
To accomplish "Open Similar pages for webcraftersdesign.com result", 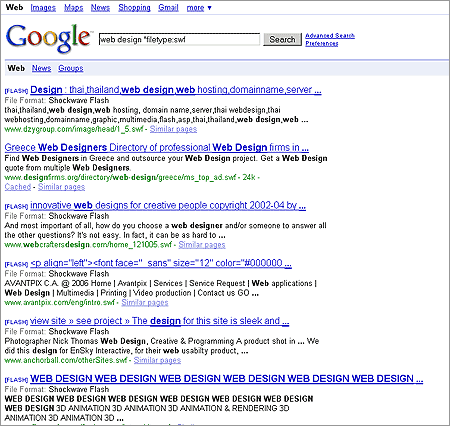I will pyautogui.click(x=202, y=245).
